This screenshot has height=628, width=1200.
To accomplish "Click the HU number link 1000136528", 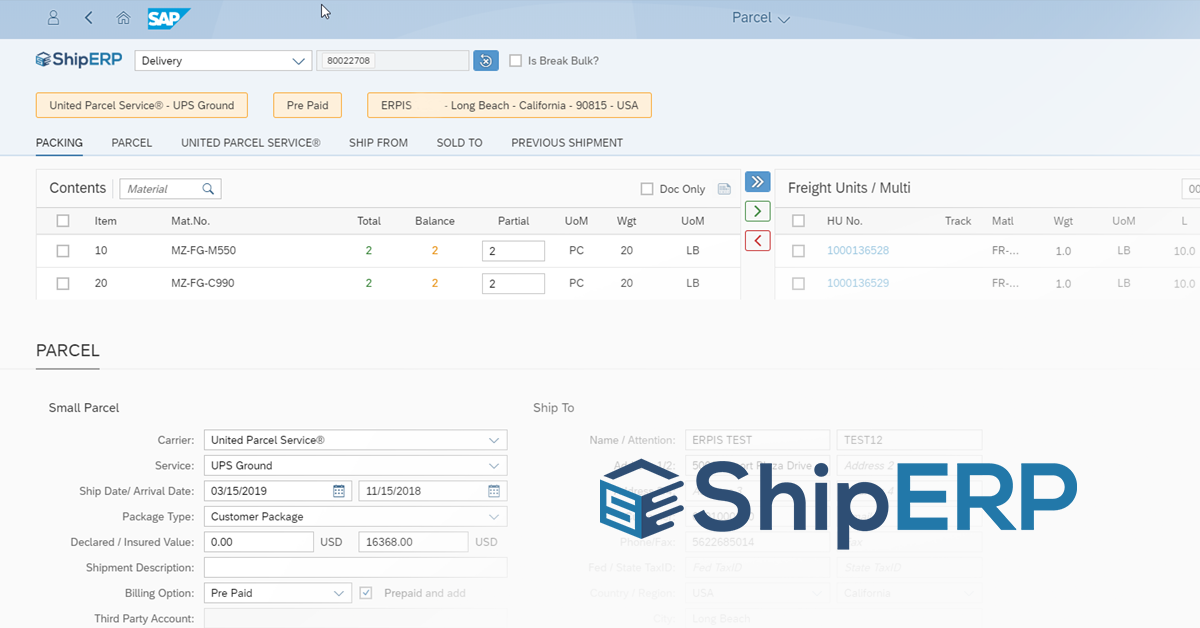I will click(857, 250).
